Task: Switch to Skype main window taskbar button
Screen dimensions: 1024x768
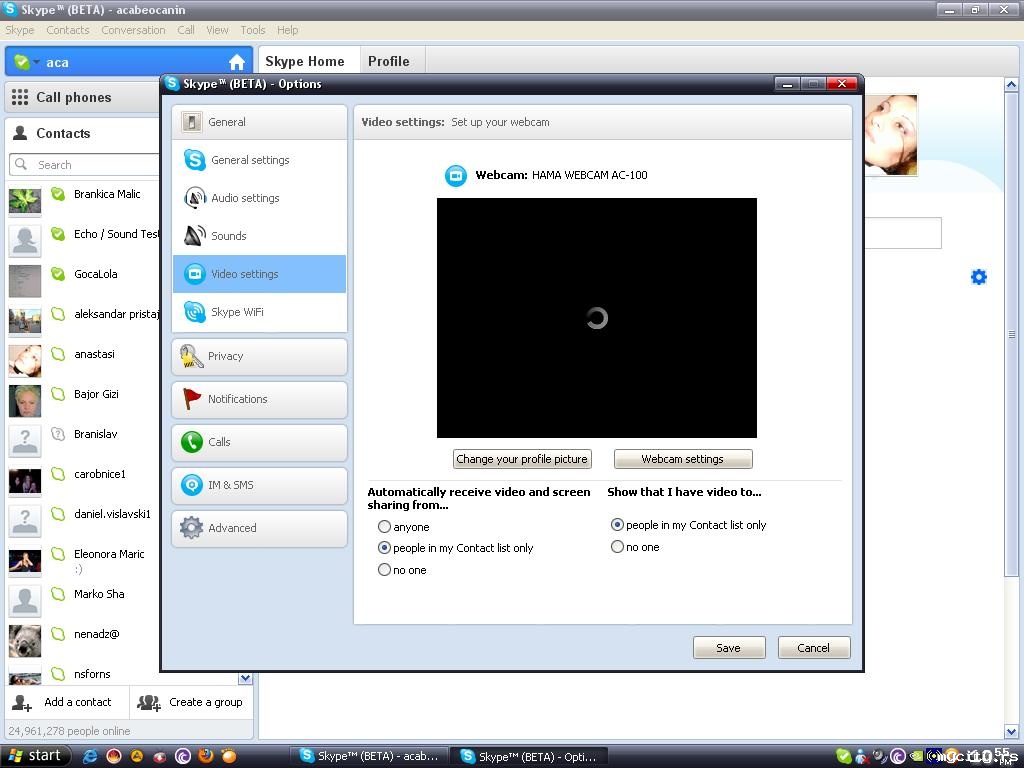Action: (370, 756)
